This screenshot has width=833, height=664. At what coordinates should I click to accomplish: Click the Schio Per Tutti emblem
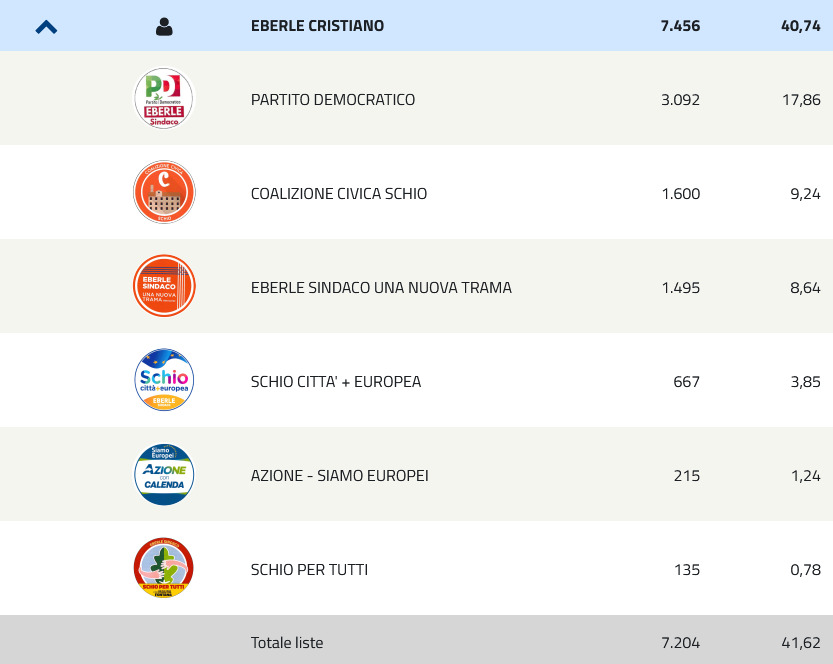(x=164, y=568)
